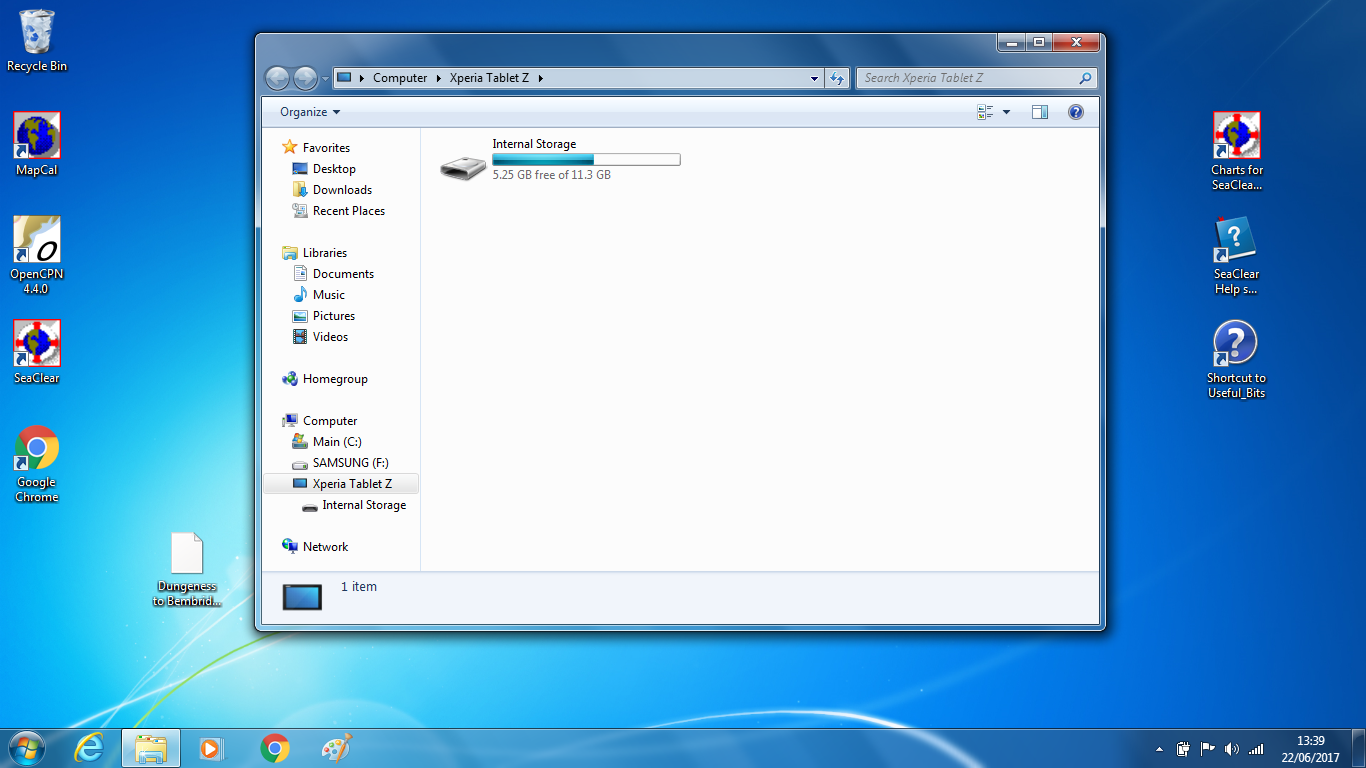Screen dimensions: 1366x768
Task: Click the Search Xperia Tablet Z field
Action: coord(966,78)
